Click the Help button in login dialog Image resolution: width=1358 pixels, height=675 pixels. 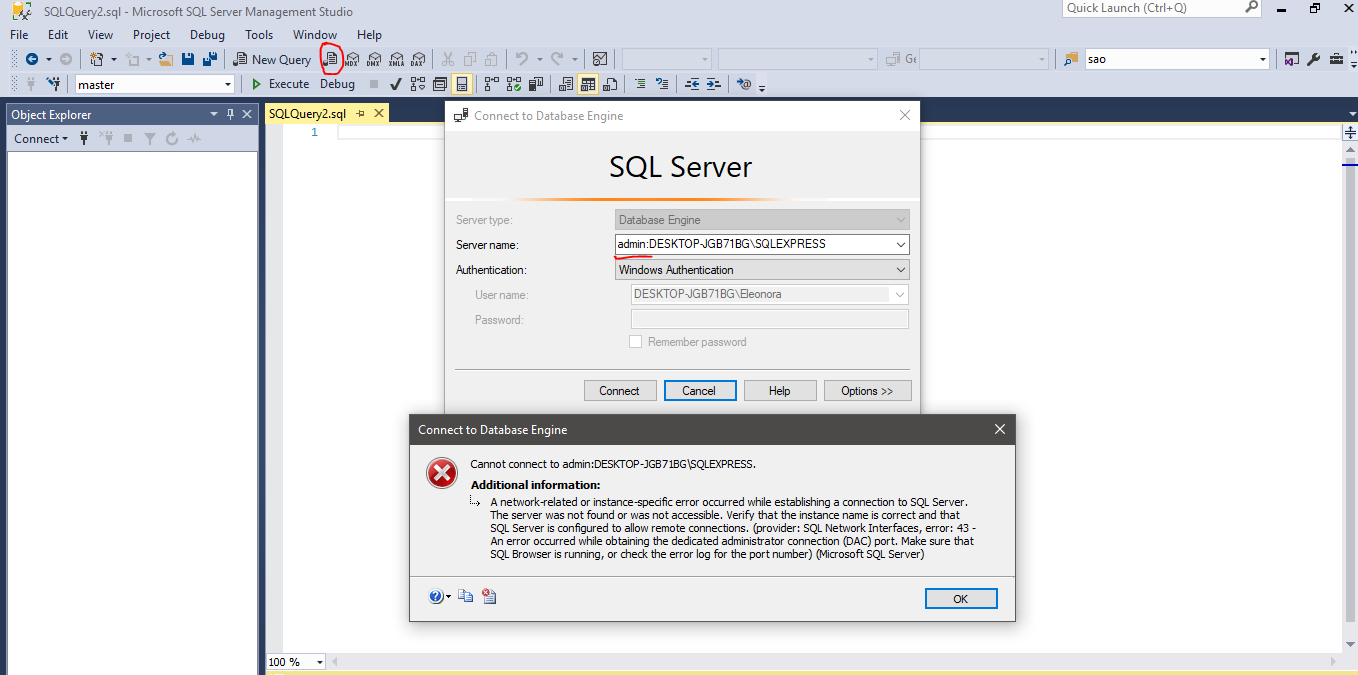(780, 391)
